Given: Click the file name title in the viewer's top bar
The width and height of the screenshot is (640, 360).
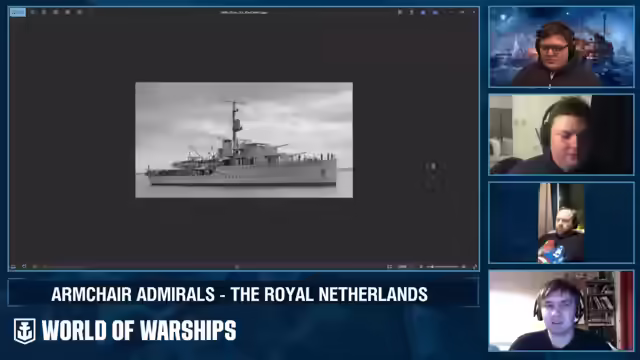Looking at the screenshot, I should tap(244, 12).
